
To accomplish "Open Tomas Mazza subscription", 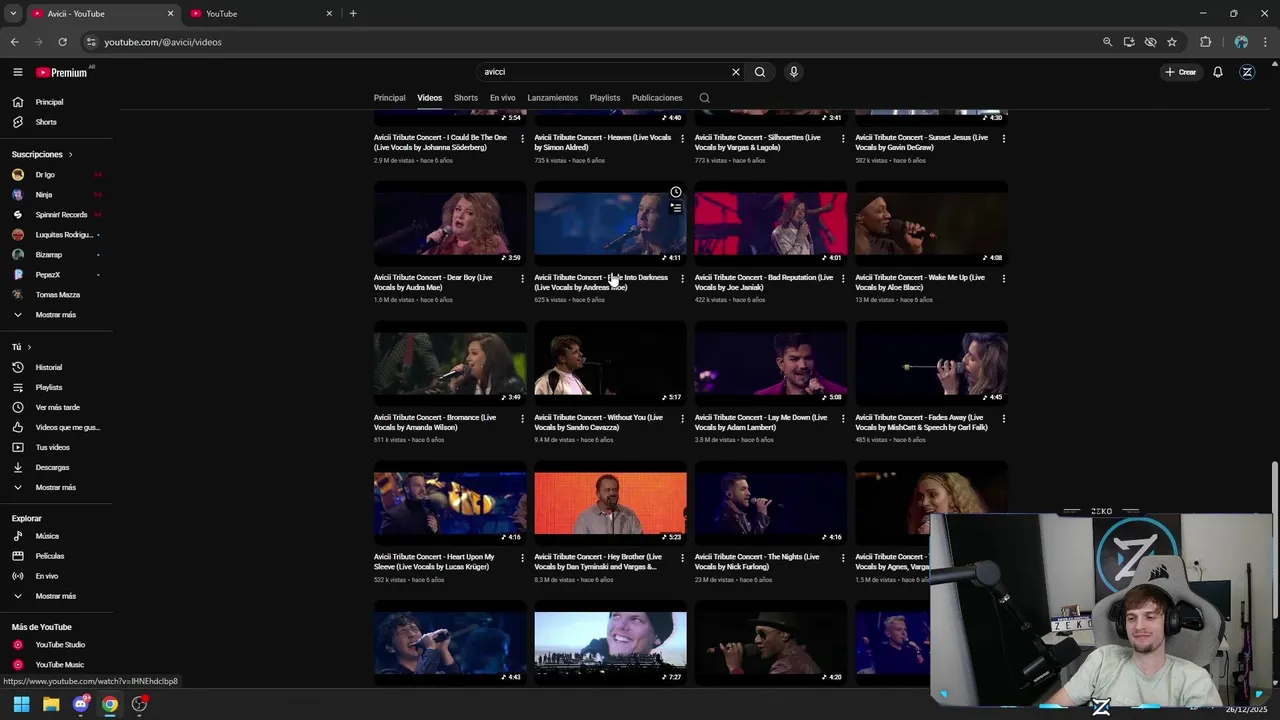I will (x=56, y=295).
